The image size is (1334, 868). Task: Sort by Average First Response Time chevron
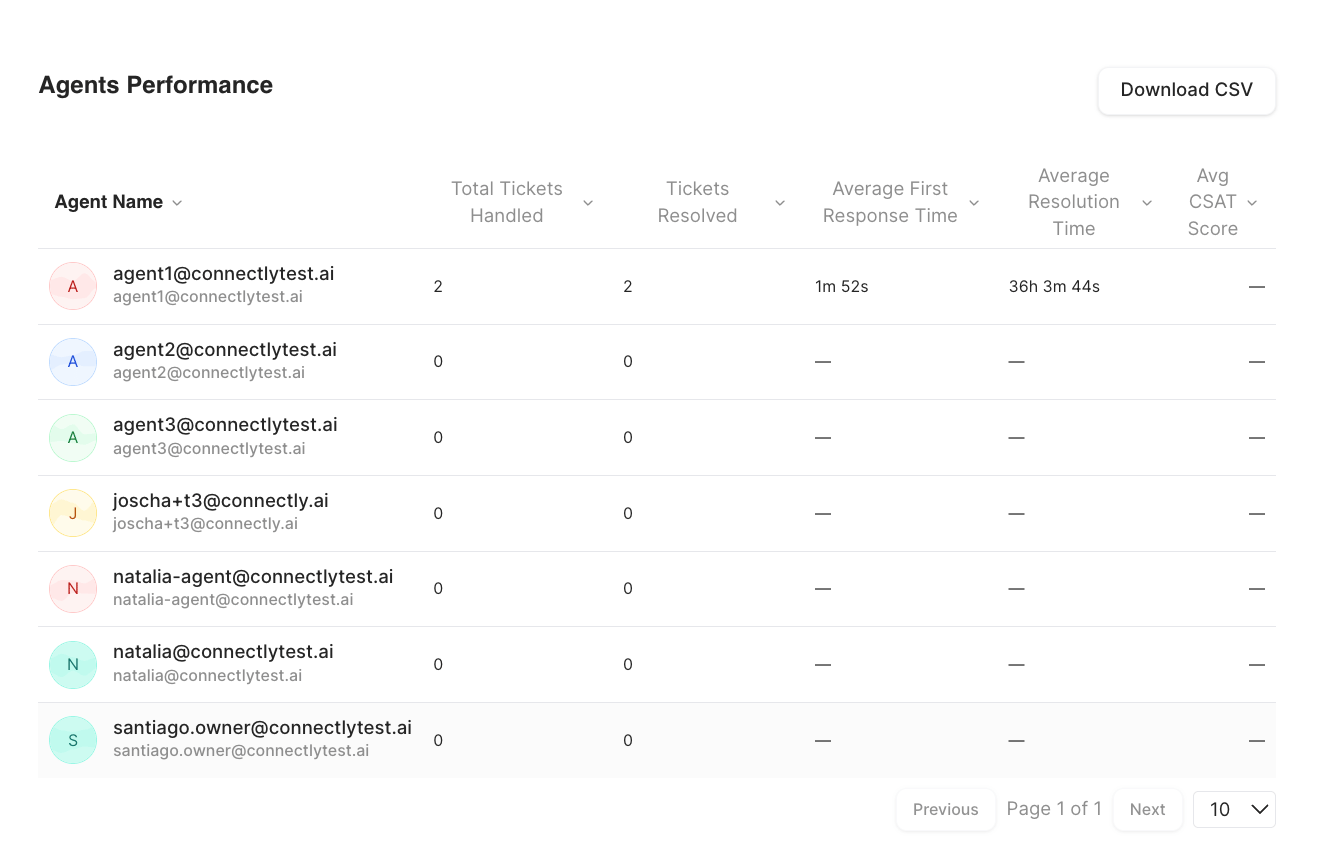[974, 203]
